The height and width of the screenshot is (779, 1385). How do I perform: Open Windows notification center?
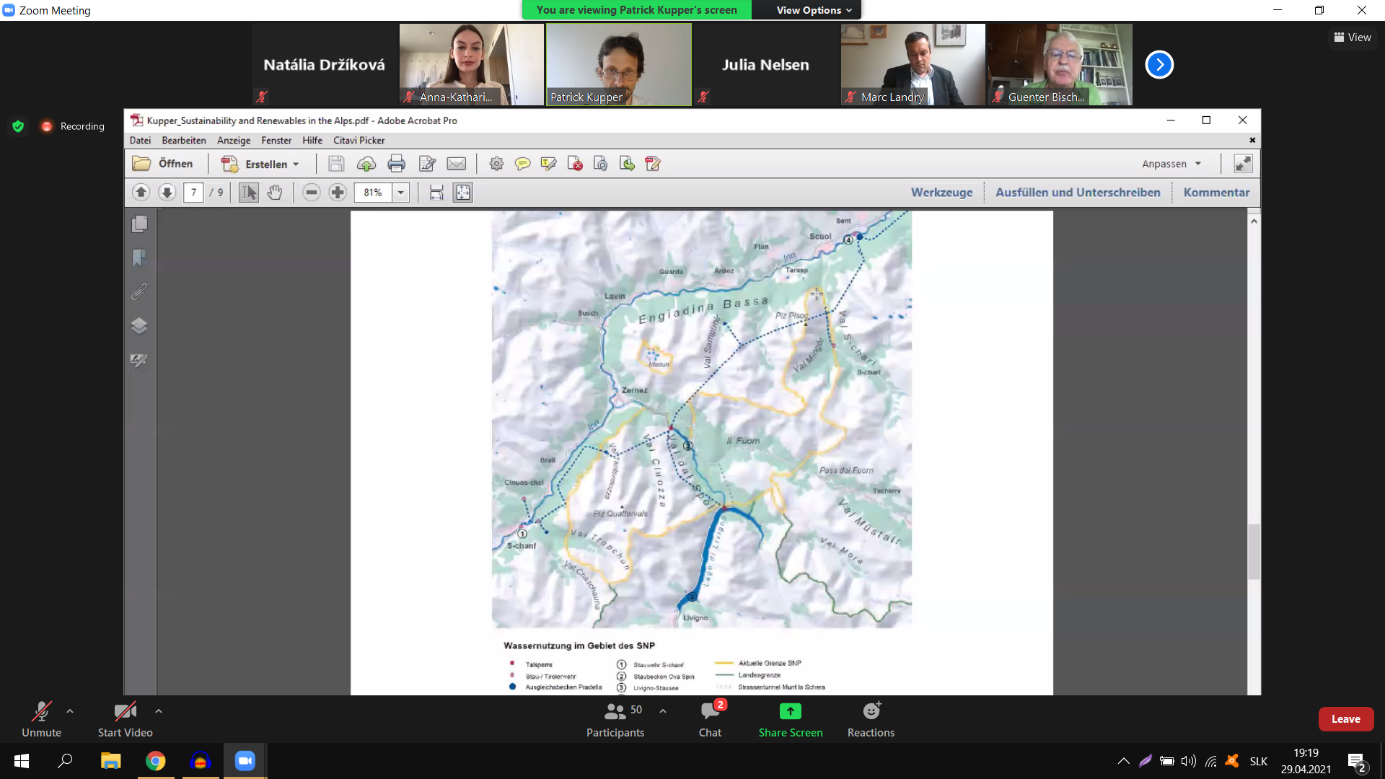point(1357,761)
